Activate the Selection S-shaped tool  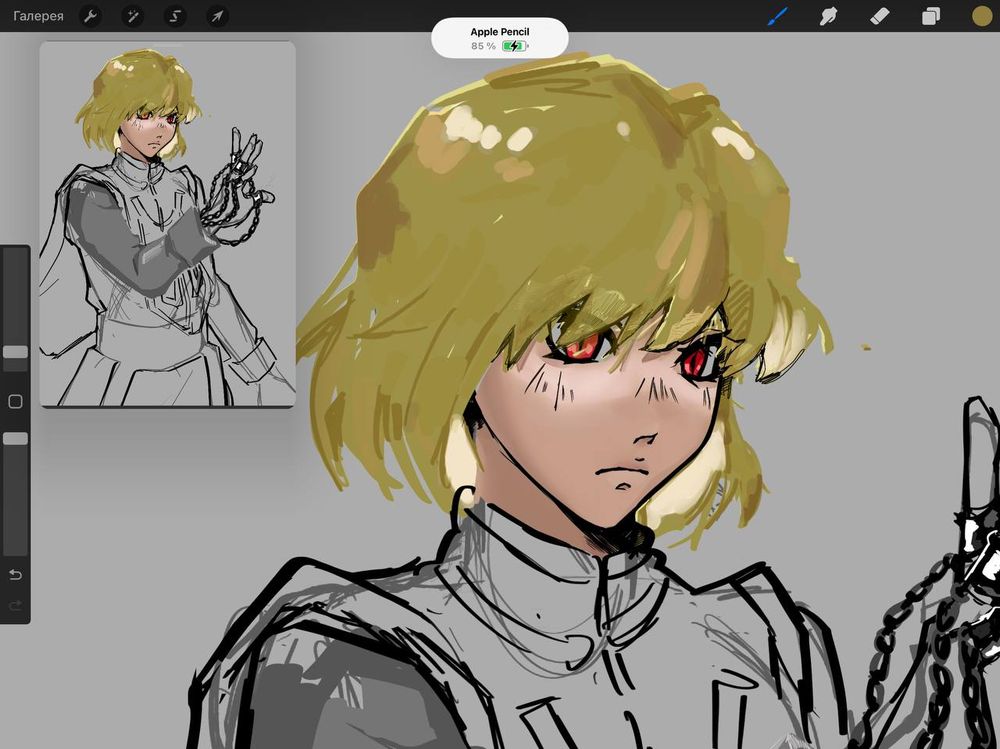[175, 16]
